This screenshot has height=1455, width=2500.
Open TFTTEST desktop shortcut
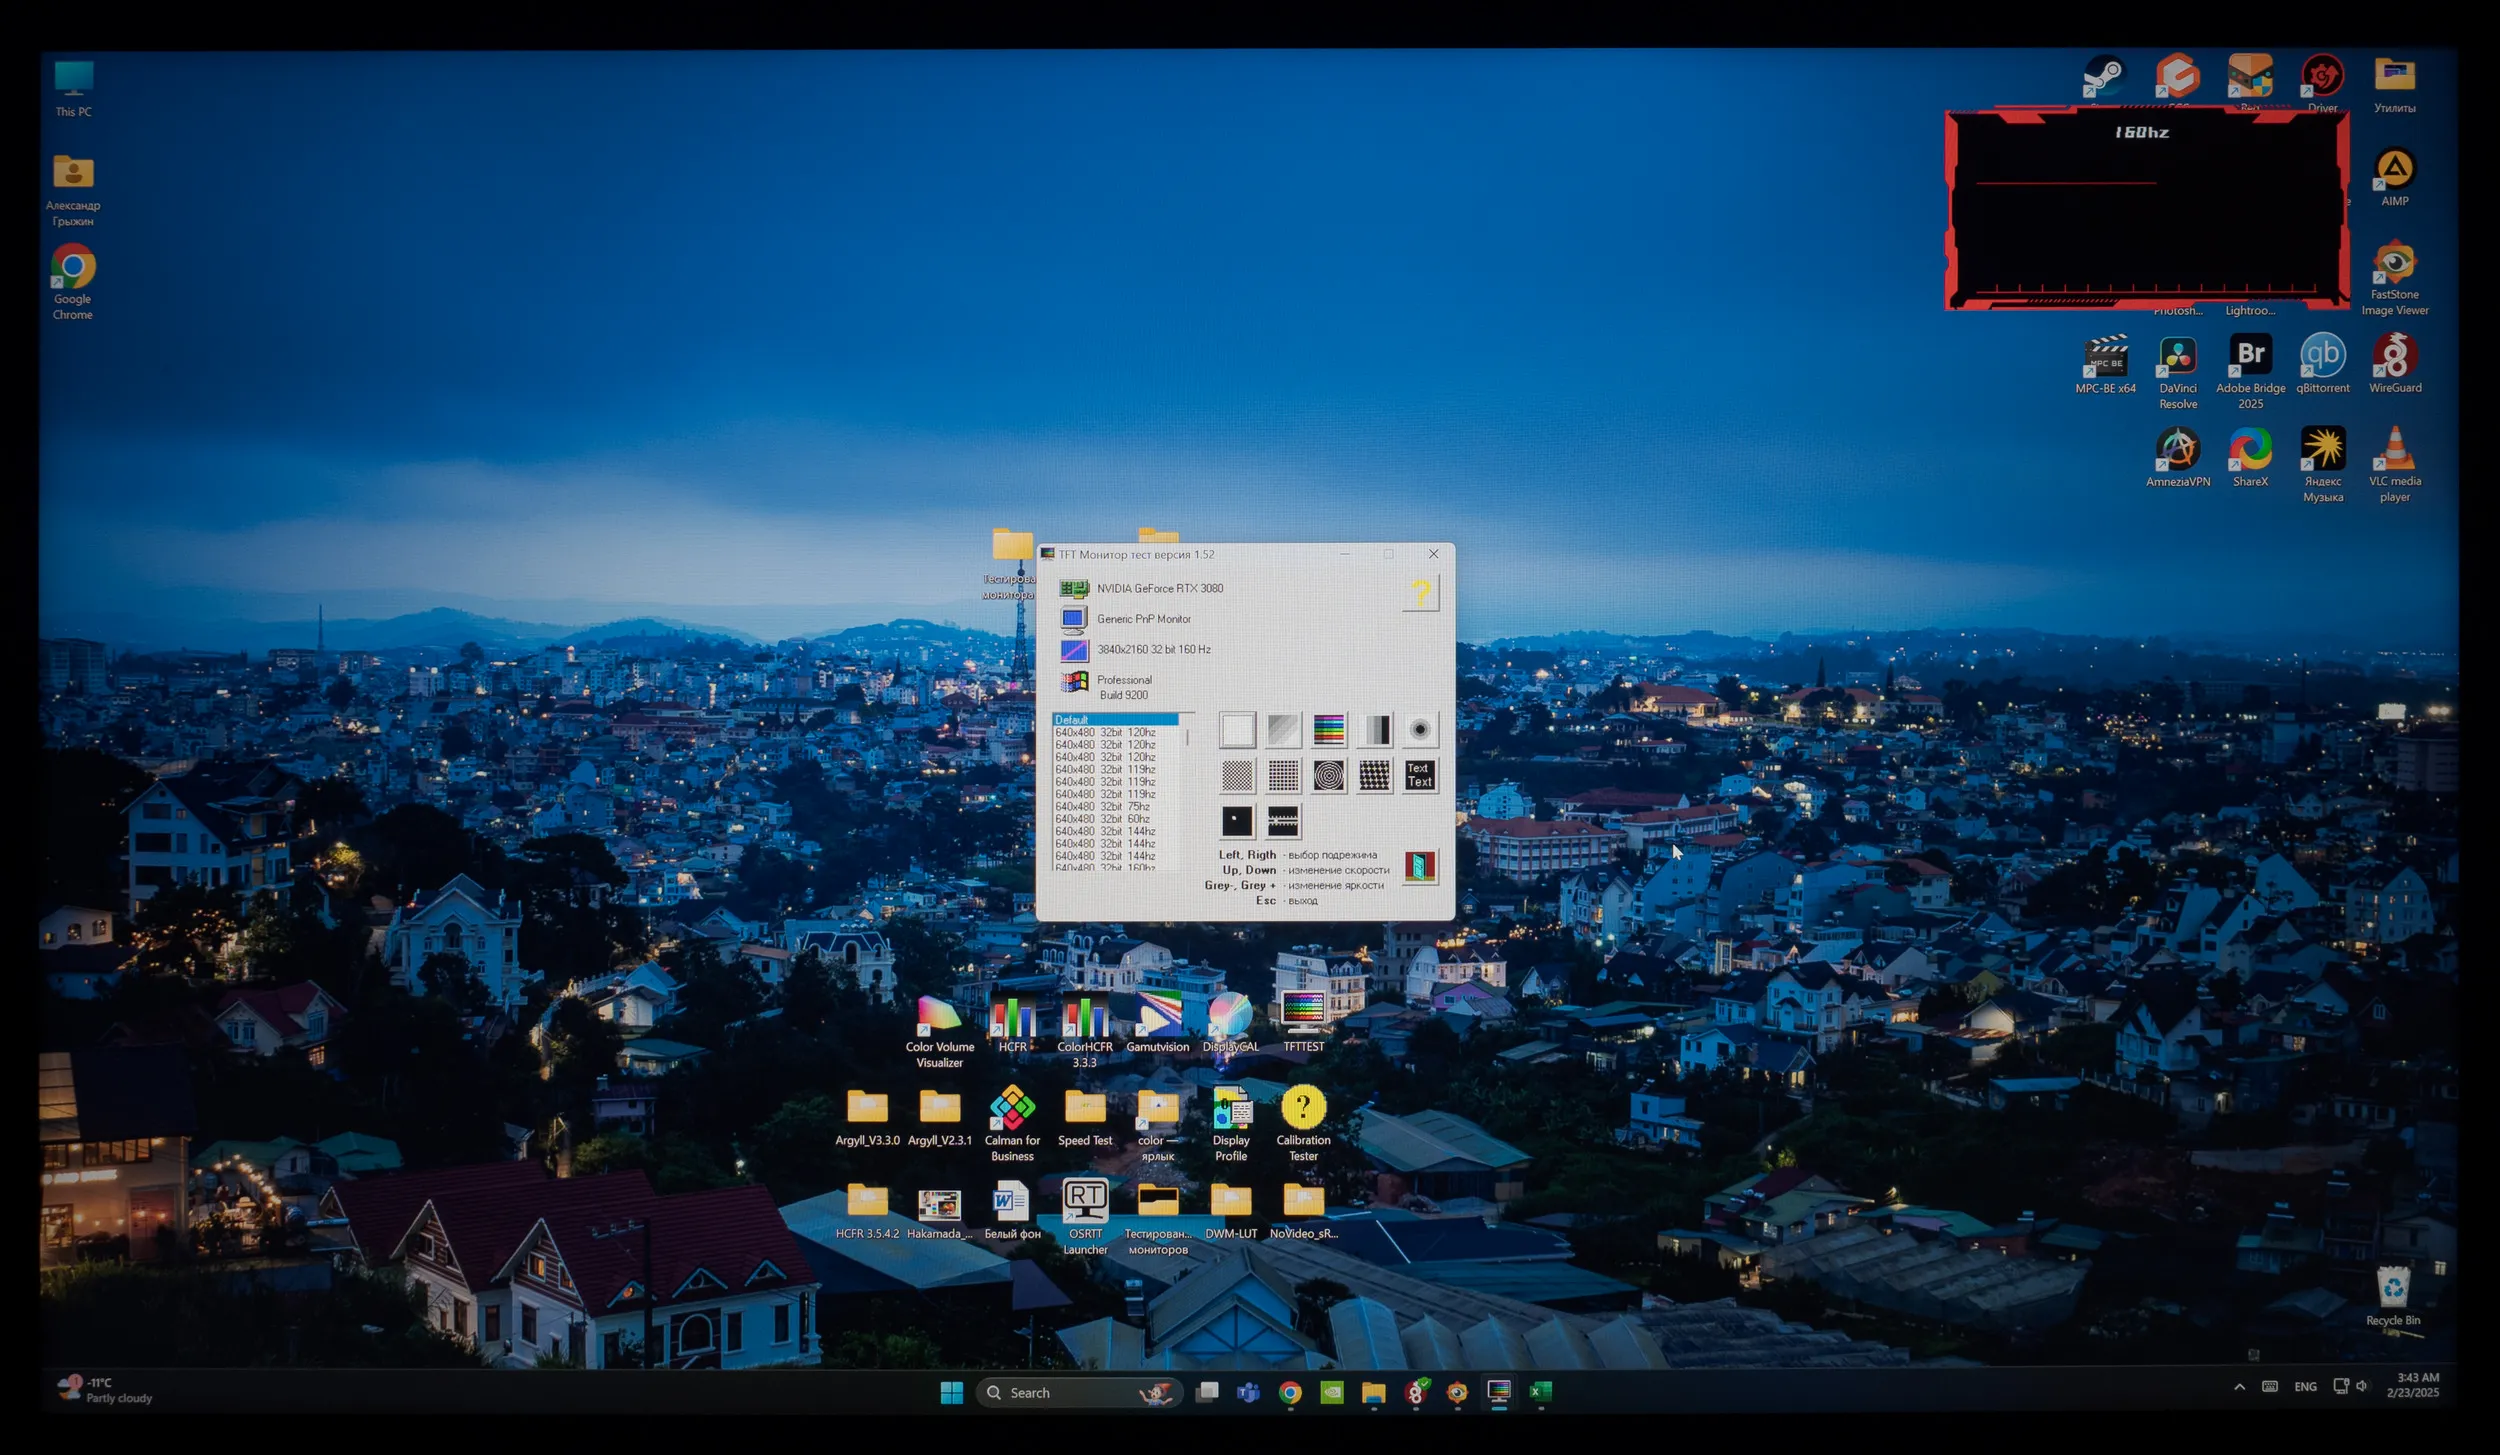point(1303,1022)
